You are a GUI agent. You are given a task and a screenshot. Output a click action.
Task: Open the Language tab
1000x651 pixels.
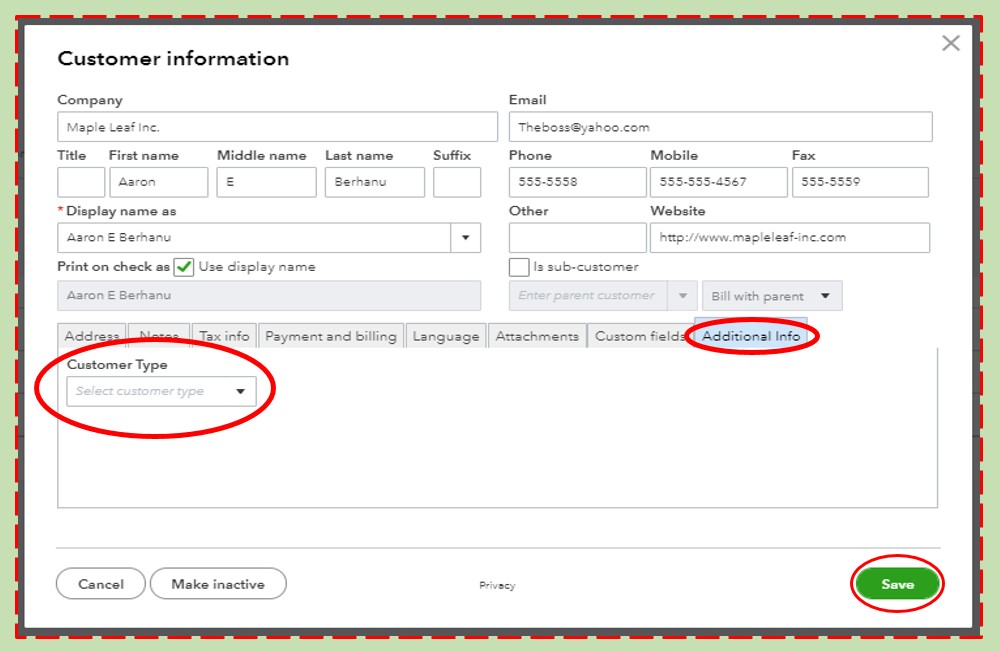click(x=445, y=336)
